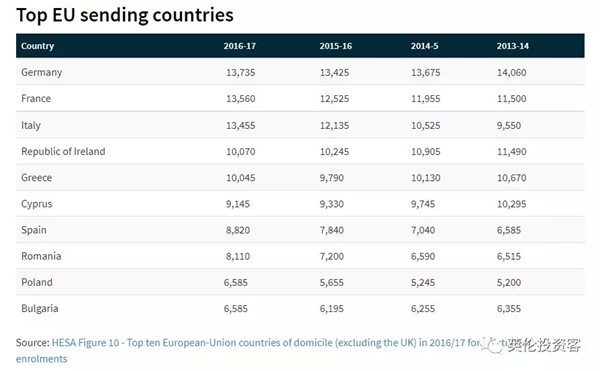This screenshot has height=371, width=600.
Task: Click the 2013-14 column header
Action: pyautogui.click(x=512, y=46)
